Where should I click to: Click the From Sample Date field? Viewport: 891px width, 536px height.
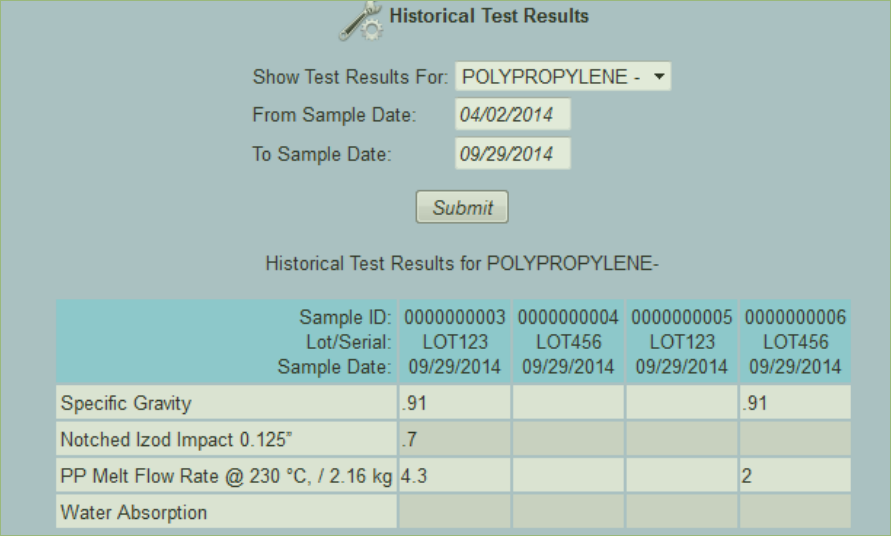click(x=513, y=114)
